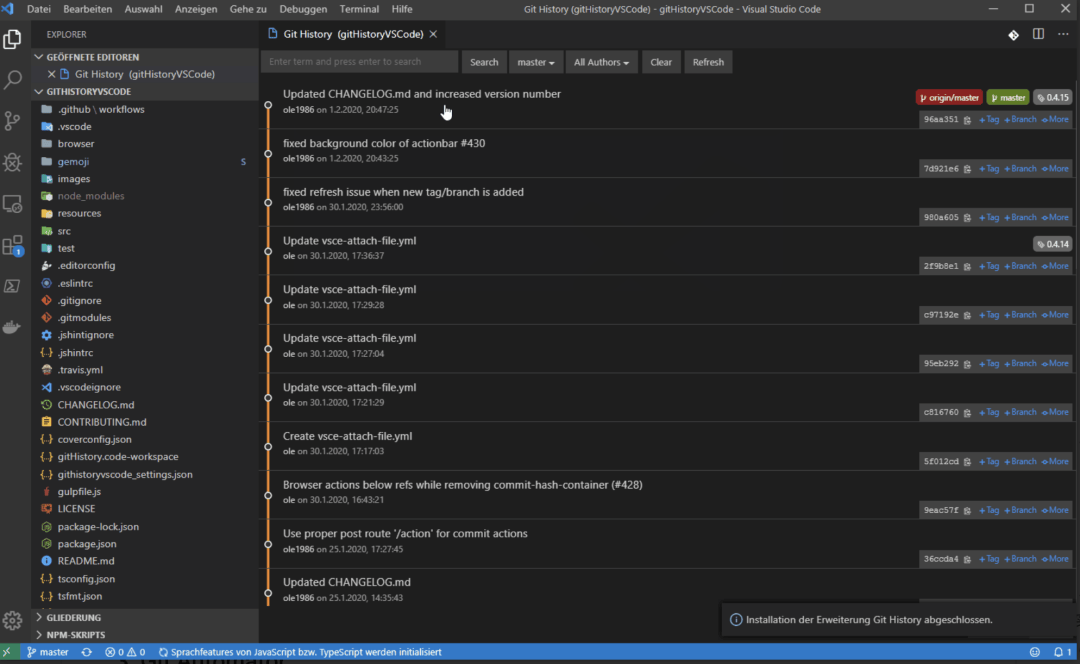Click the Search button
The width and height of the screenshot is (1080, 664).
tap(484, 62)
